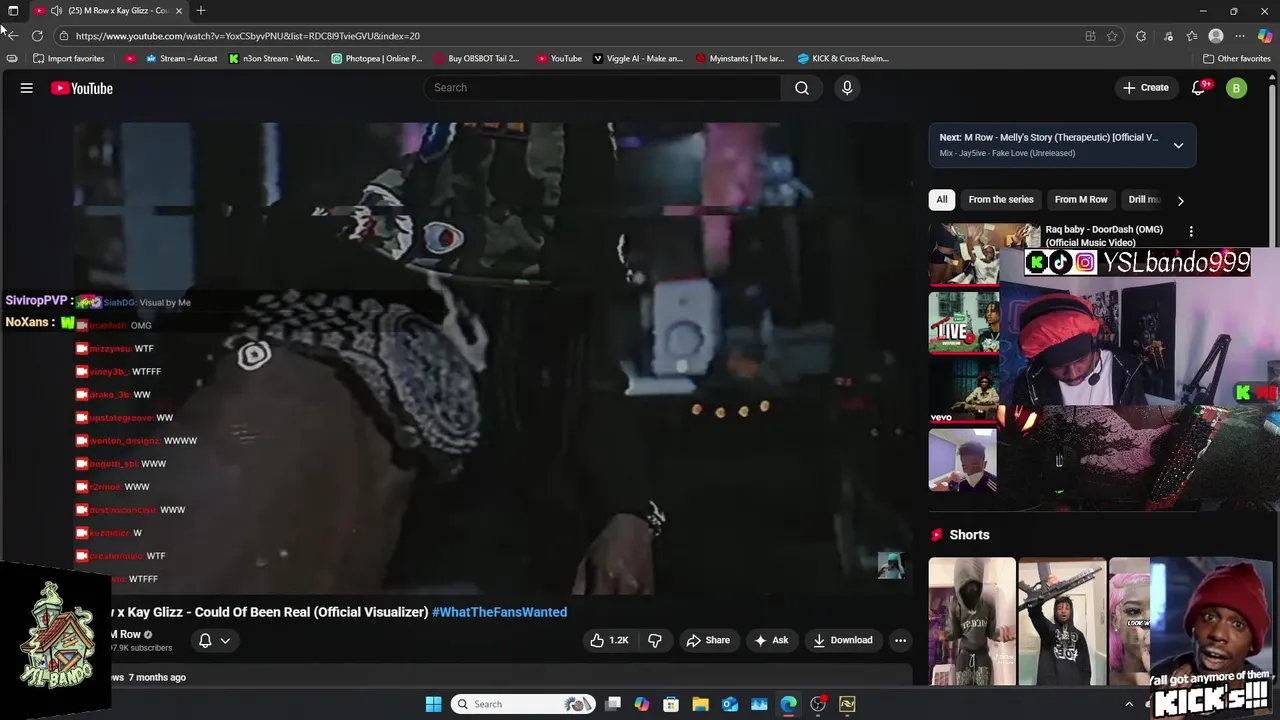Click Import favorites bookmark

68,58
